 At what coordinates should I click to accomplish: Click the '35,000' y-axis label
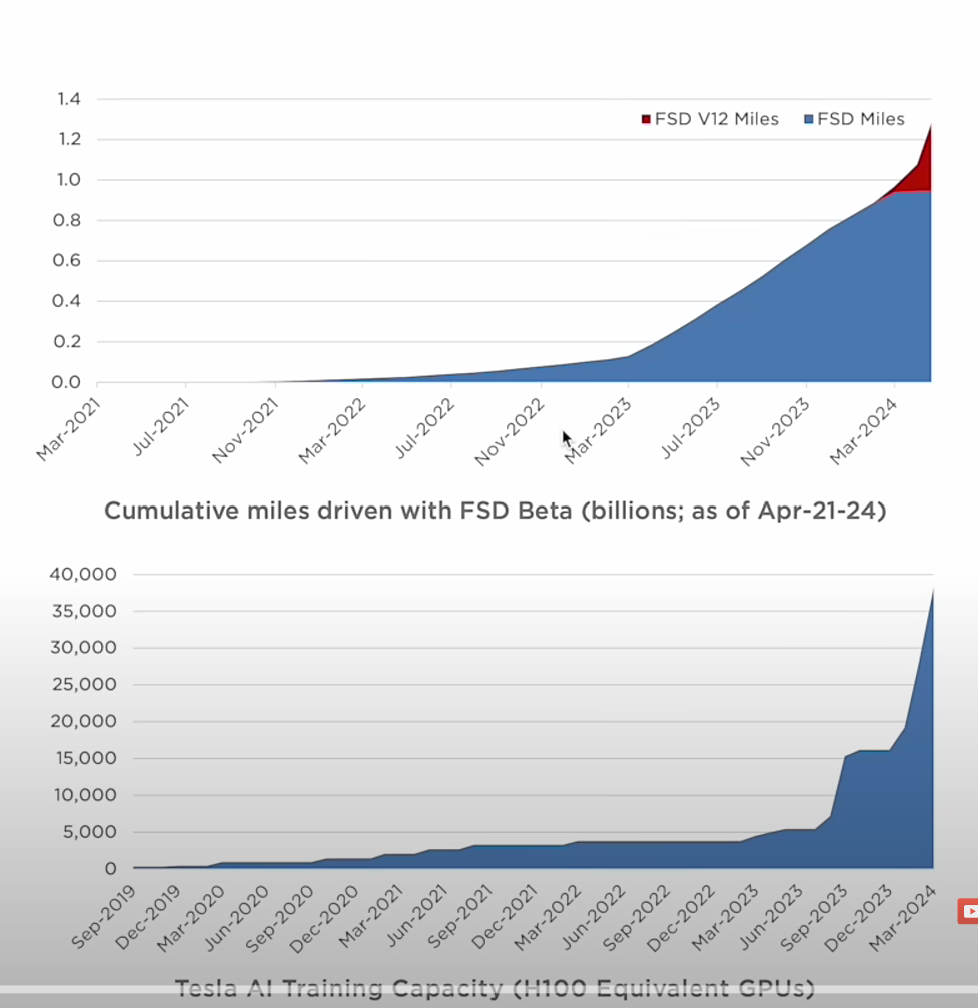pyautogui.click(x=84, y=611)
